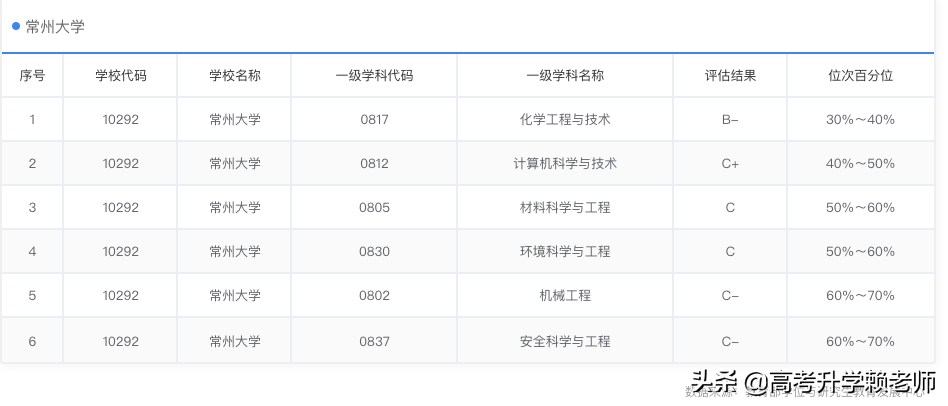This screenshot has width=948, height=406.
Task: Click the 环境科学与工程 row entry
Action: tap(565, 251)
